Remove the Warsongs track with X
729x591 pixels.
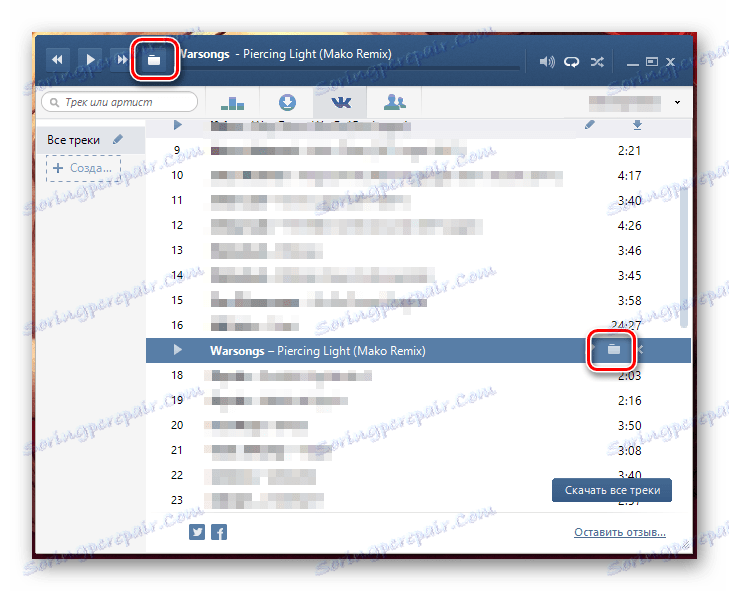[x=641, y=350]
